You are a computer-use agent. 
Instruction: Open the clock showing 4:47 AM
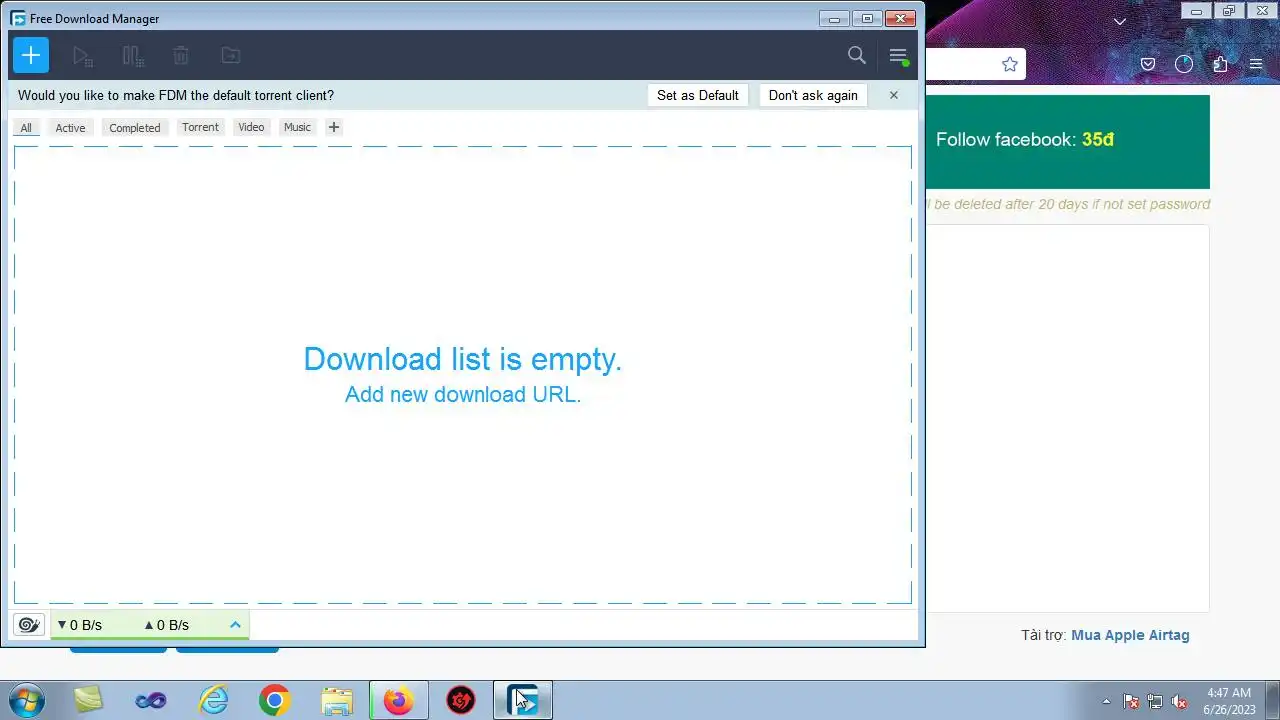(1229, 701)
